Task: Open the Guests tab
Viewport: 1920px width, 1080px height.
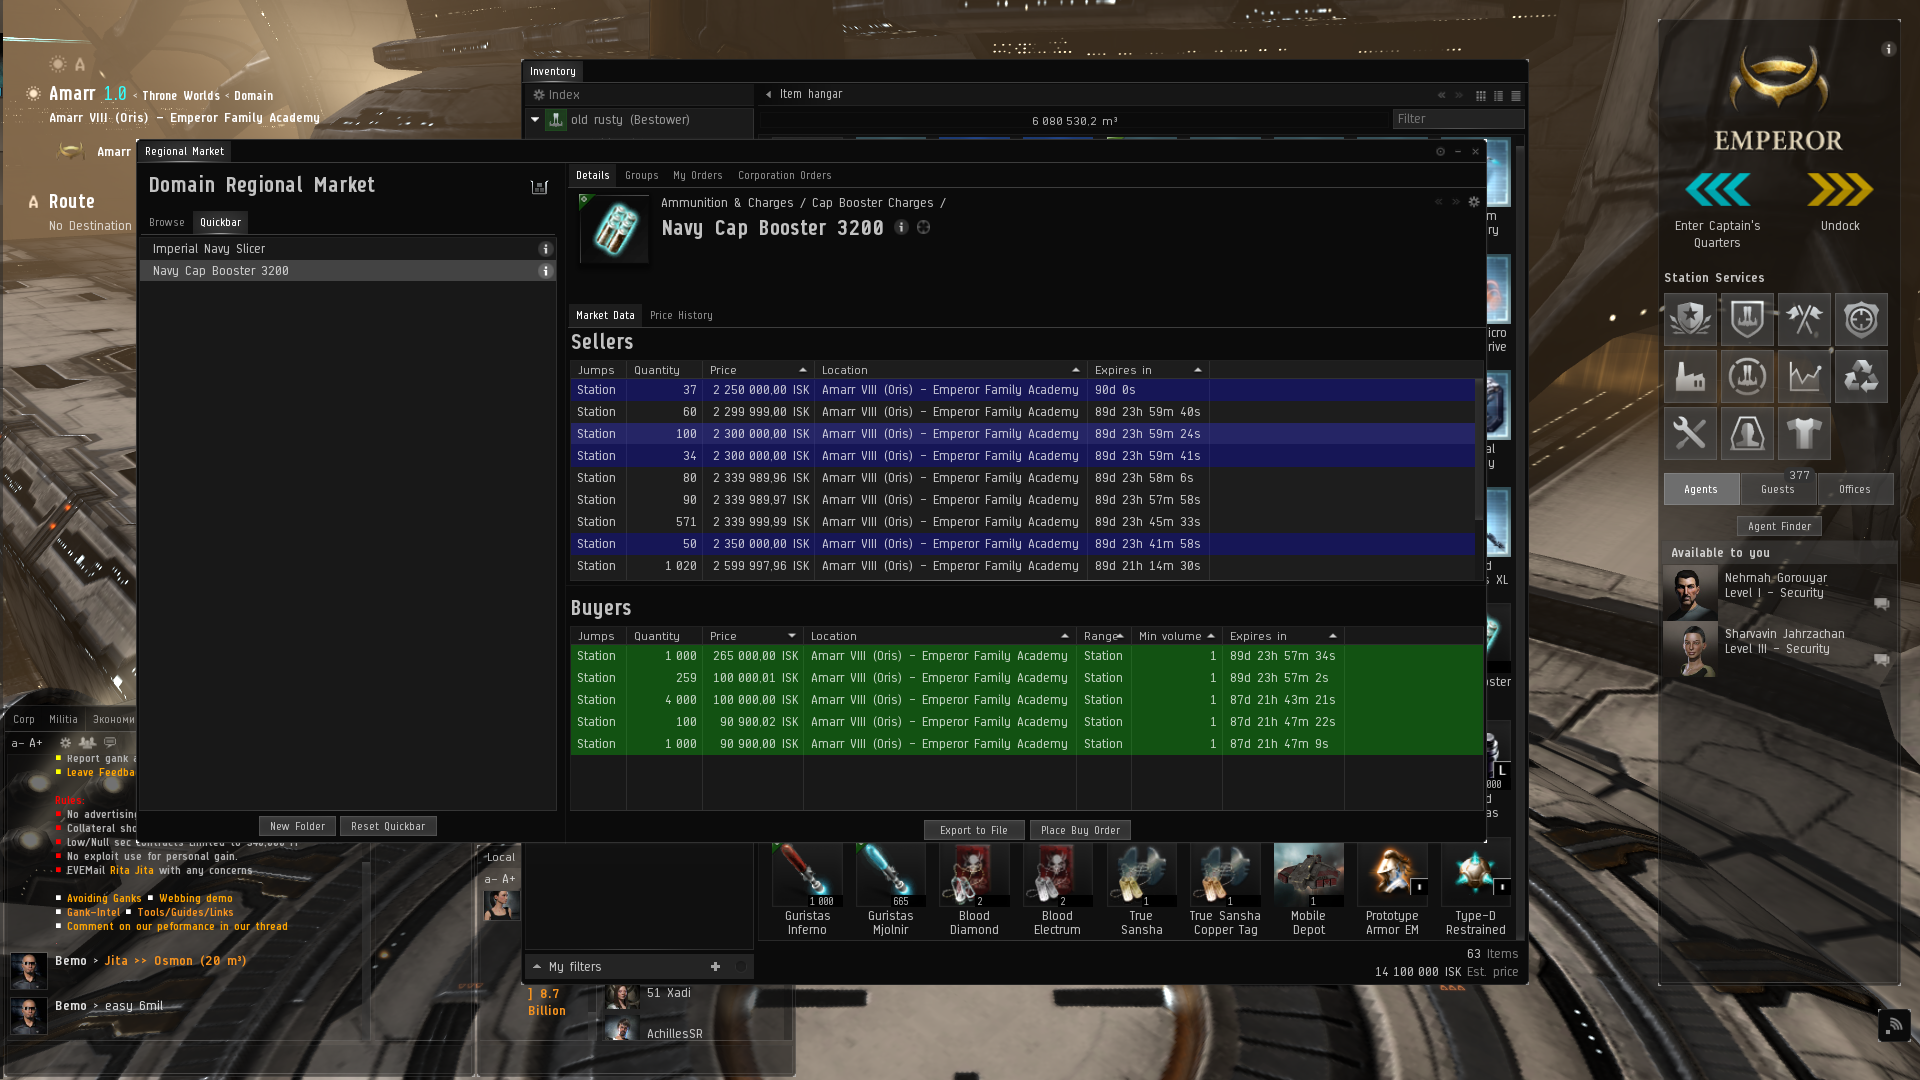Action: click(1777, 489)
